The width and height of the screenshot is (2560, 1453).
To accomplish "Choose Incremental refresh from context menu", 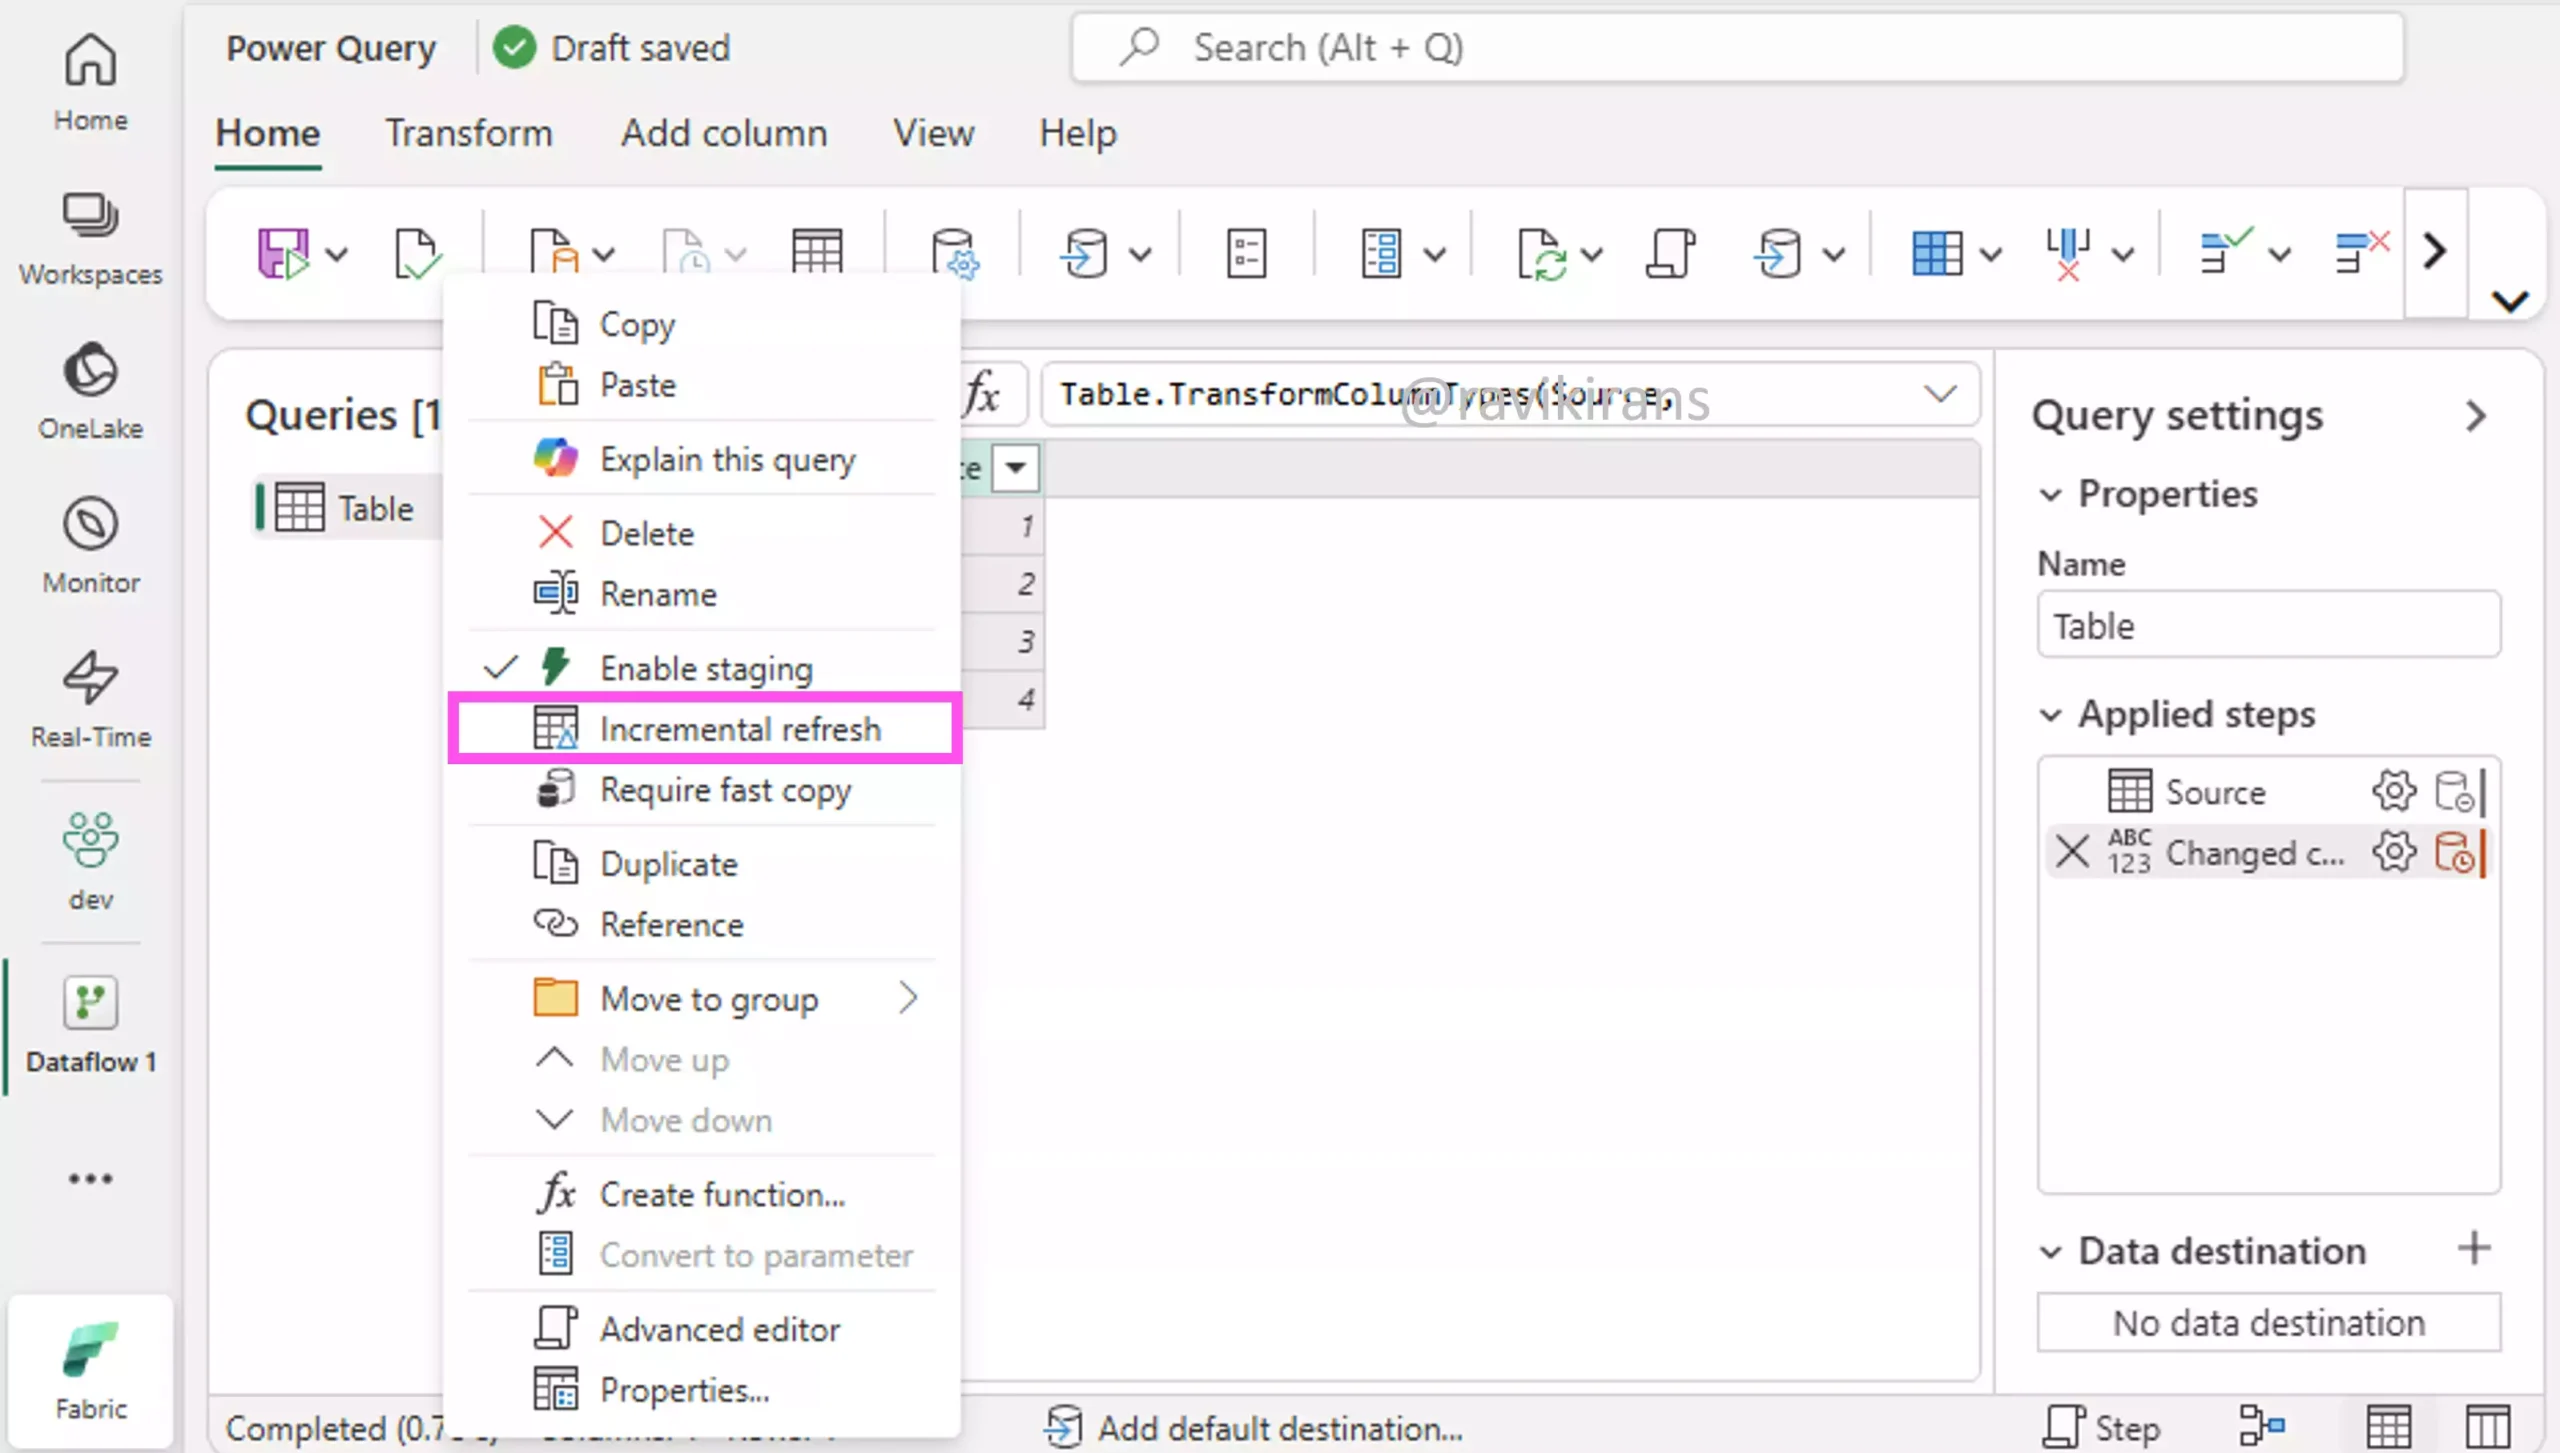I will pos(705,729).
